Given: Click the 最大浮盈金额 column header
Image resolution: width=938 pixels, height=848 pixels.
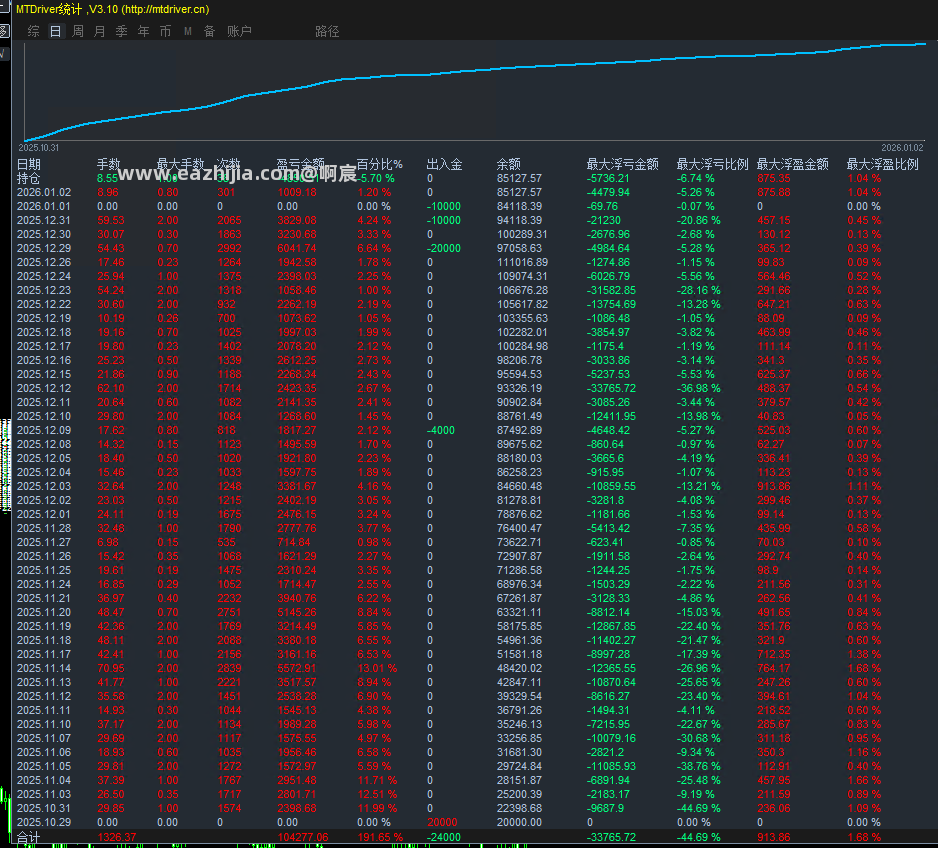Looking at the screenshot, I should click(793, 164).
